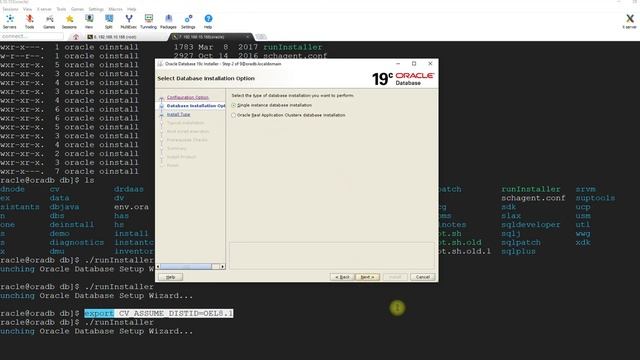Click green runInstaller in file listing

293,47
